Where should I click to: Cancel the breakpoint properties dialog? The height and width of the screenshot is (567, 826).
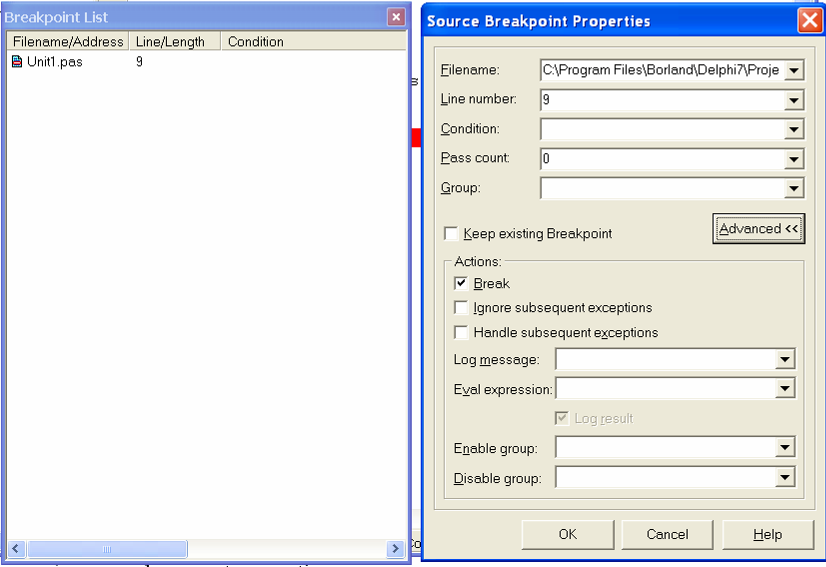point(667,534)
